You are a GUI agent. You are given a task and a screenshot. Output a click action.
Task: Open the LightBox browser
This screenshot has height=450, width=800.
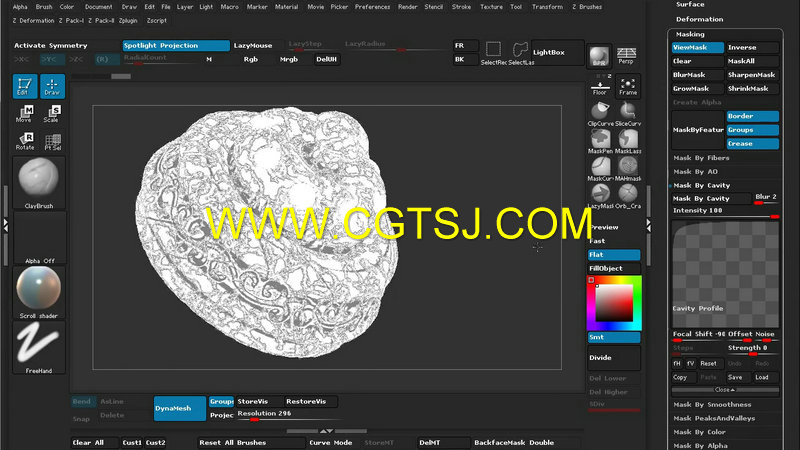click(557, 52)
